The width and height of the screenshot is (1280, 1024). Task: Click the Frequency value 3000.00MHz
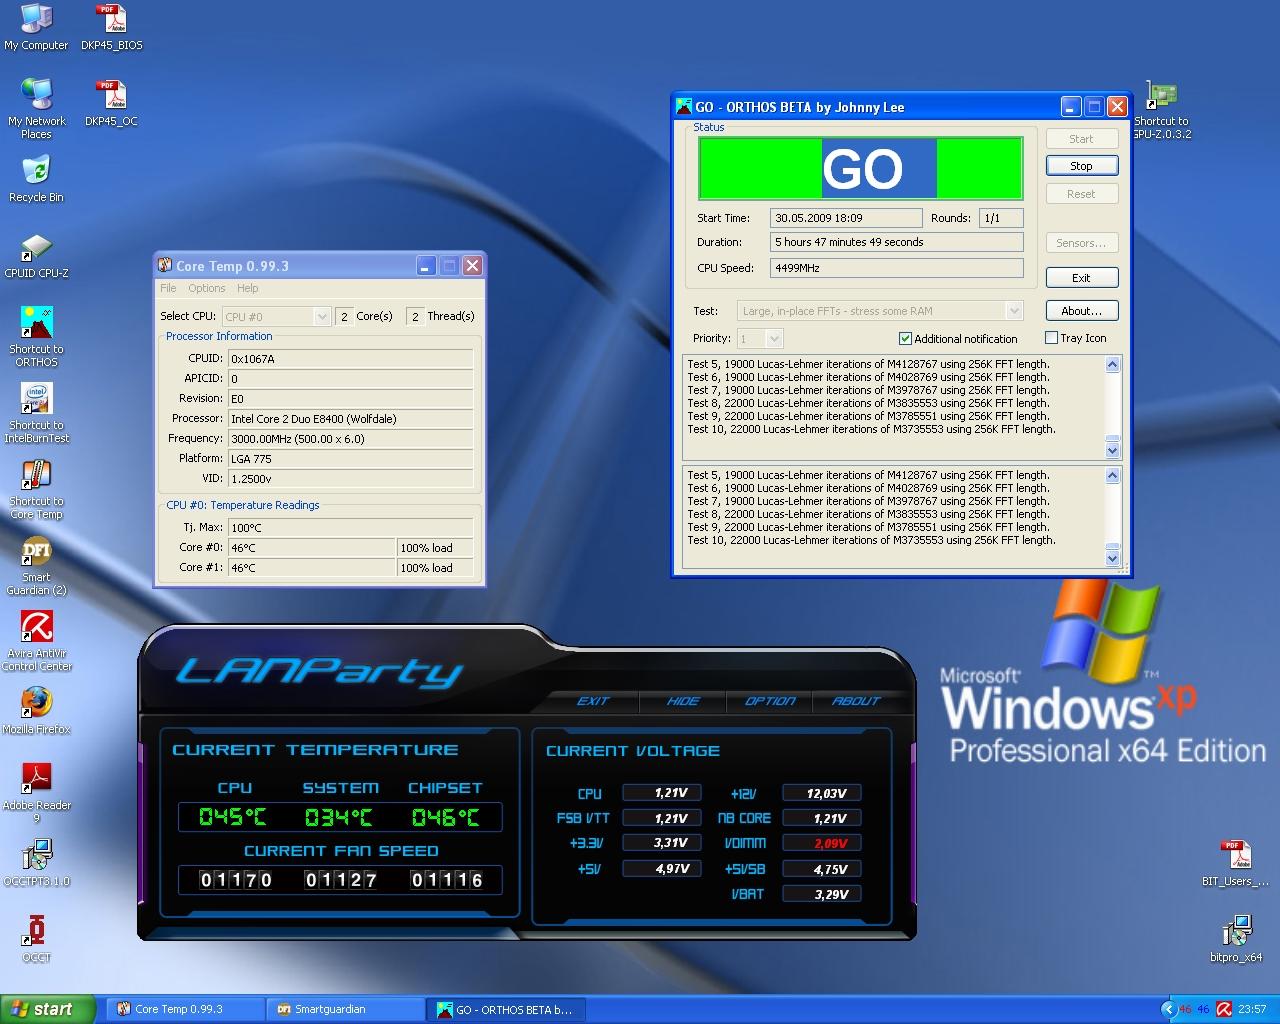pos(350,439)
